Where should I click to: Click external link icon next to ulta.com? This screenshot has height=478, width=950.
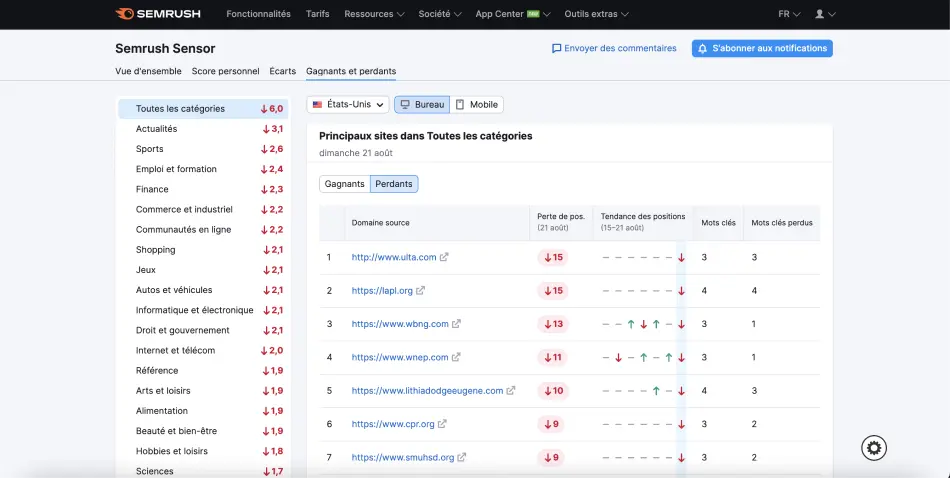coord(444,257)
